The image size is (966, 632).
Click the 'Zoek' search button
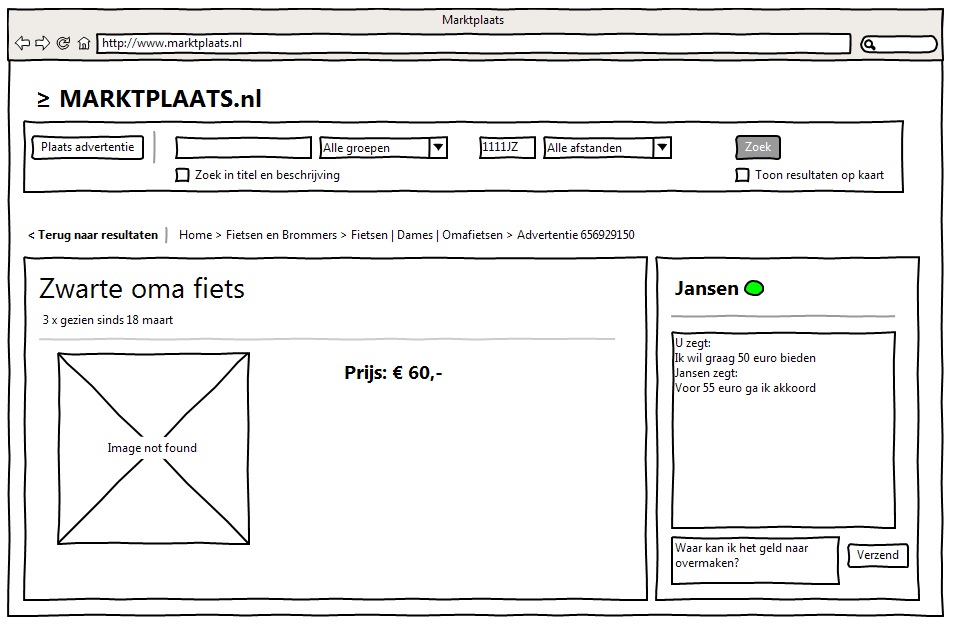pyautogui.click(x=758, y=147)
